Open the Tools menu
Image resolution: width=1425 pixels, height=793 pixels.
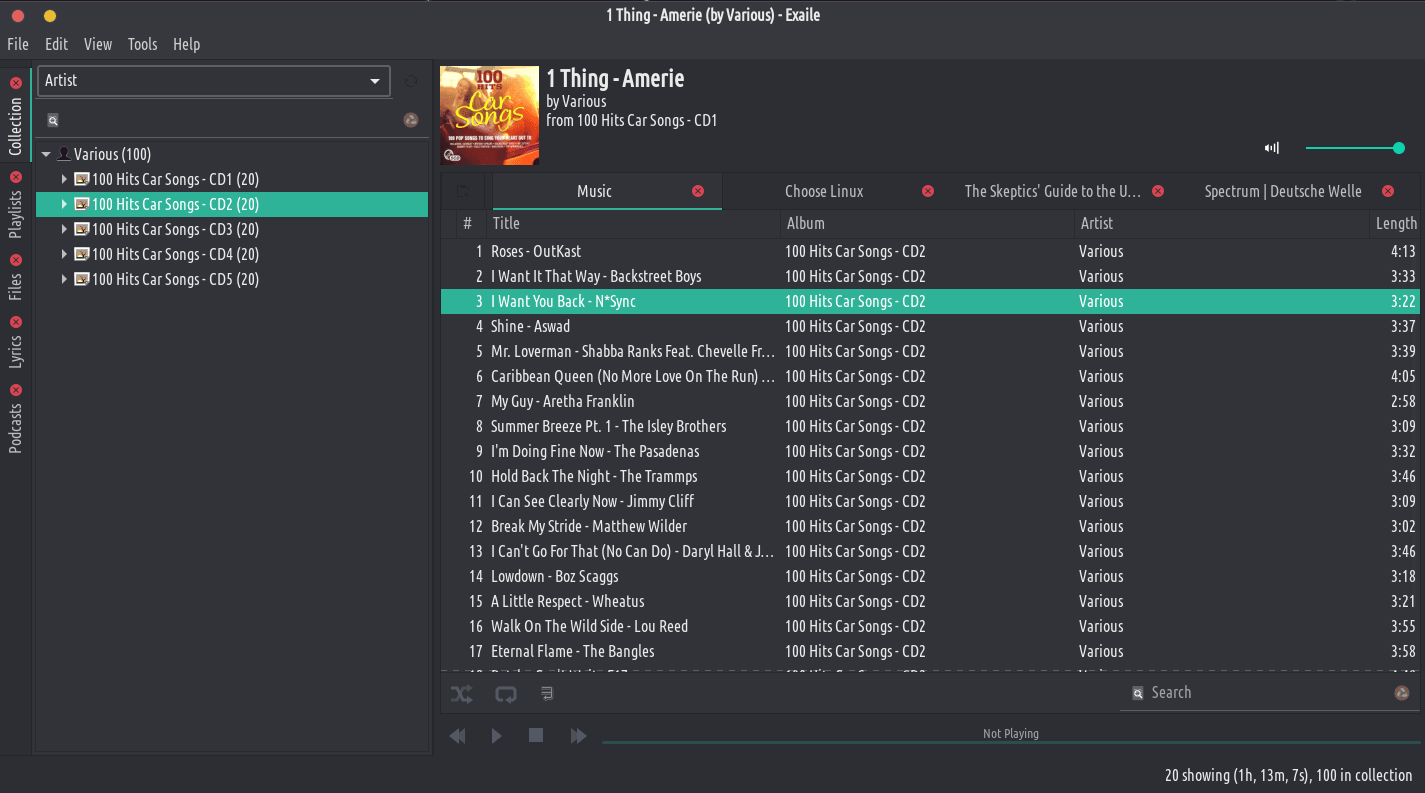(142, 44)
